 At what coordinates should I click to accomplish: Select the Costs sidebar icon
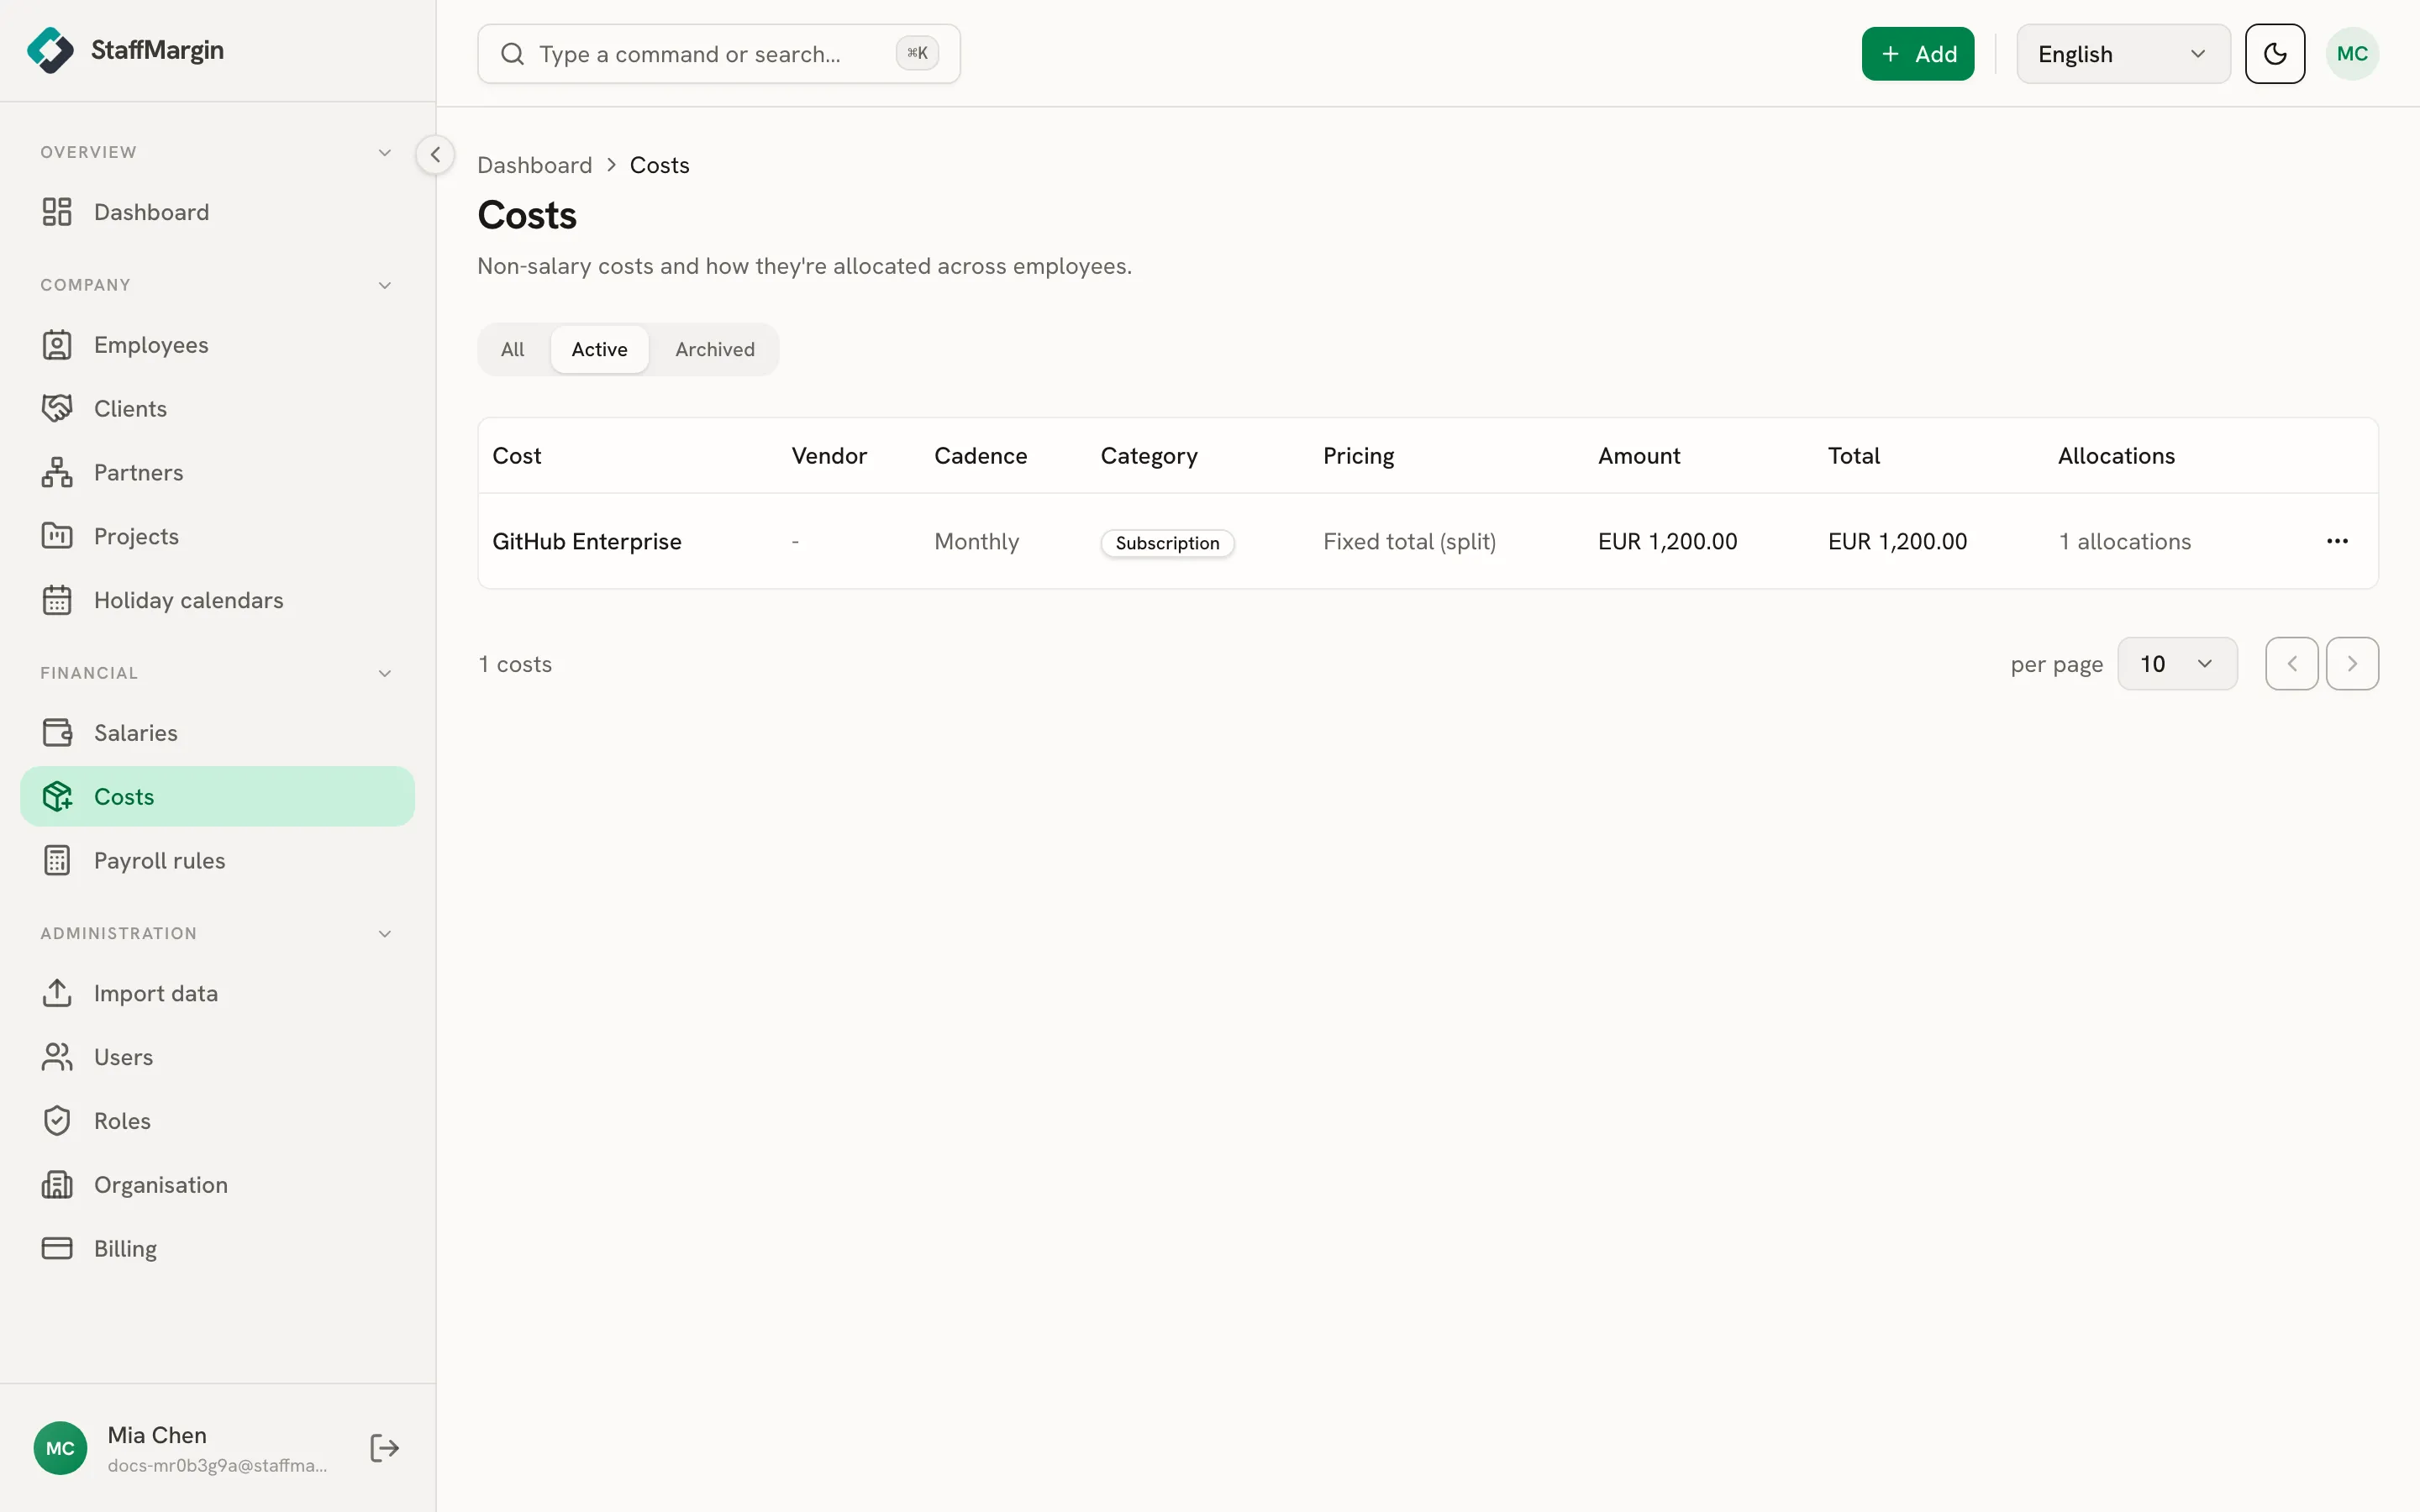tap(57, 797)
